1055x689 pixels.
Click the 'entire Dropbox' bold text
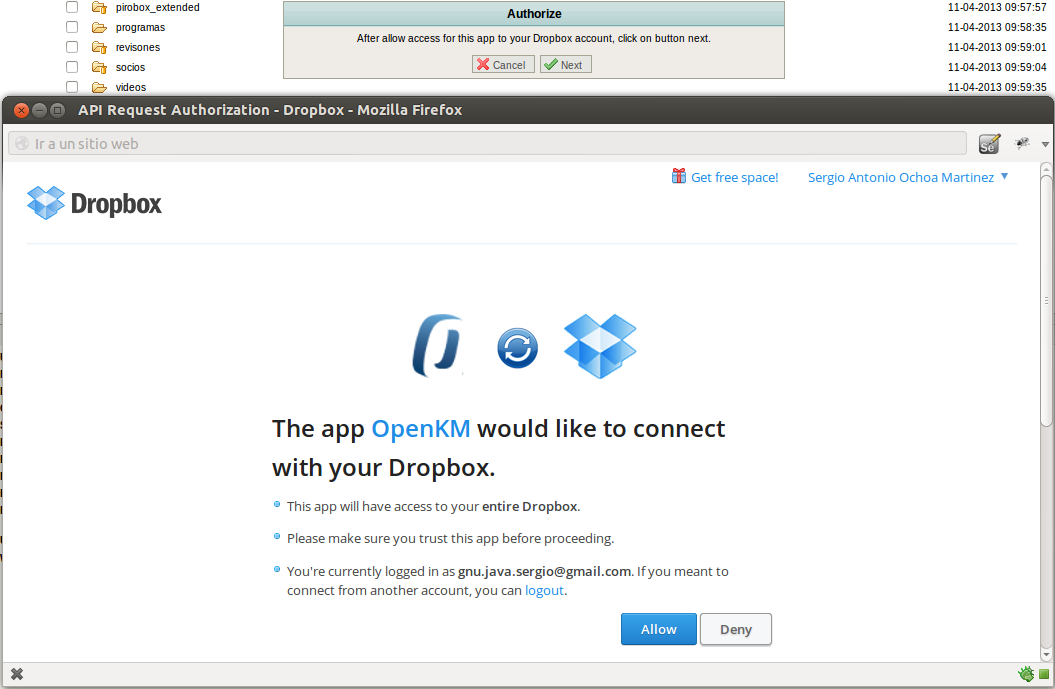[530, 506]
